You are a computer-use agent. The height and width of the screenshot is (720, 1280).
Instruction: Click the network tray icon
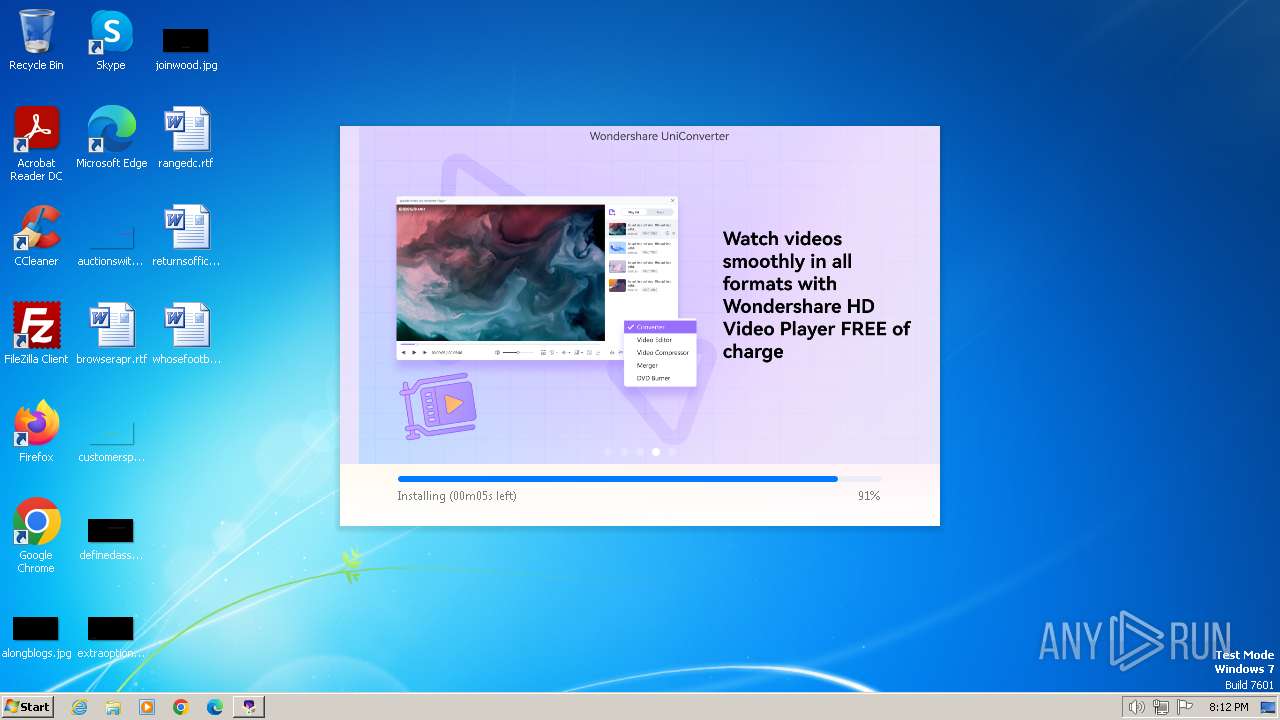(x=1161, y=707)
